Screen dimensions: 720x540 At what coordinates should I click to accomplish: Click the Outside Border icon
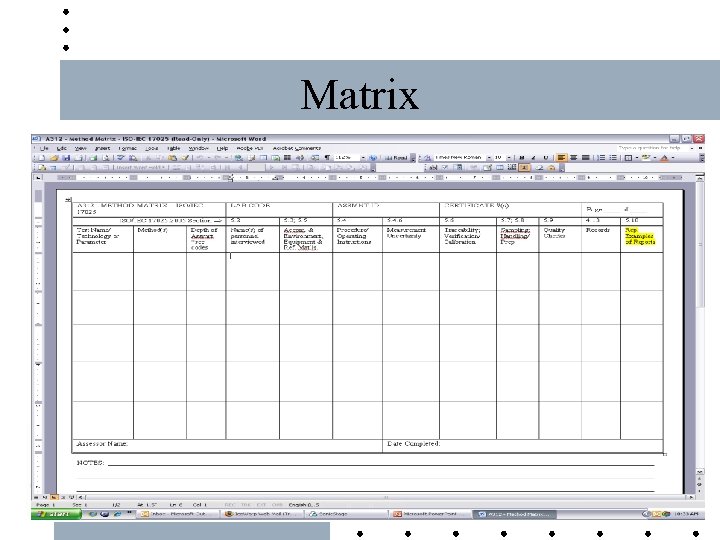tap(628, 158)
